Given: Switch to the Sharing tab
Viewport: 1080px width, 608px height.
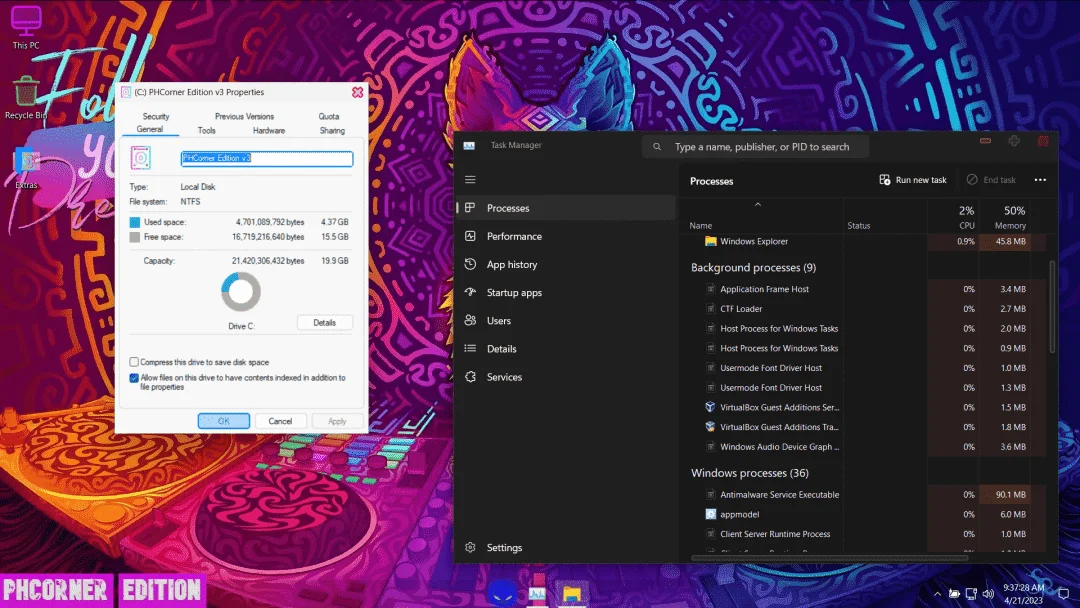Looking at the screenshot, I should pyautogui.click(x=332, y=130).
